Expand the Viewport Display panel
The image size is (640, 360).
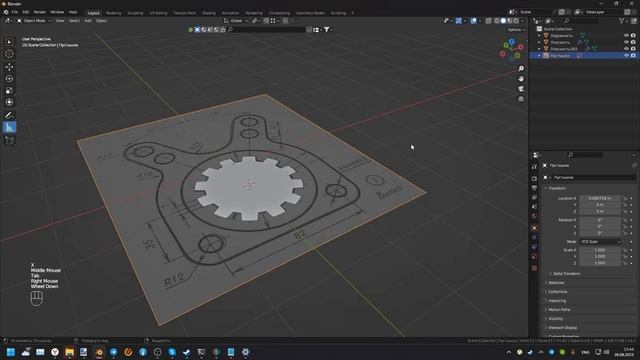562,327
